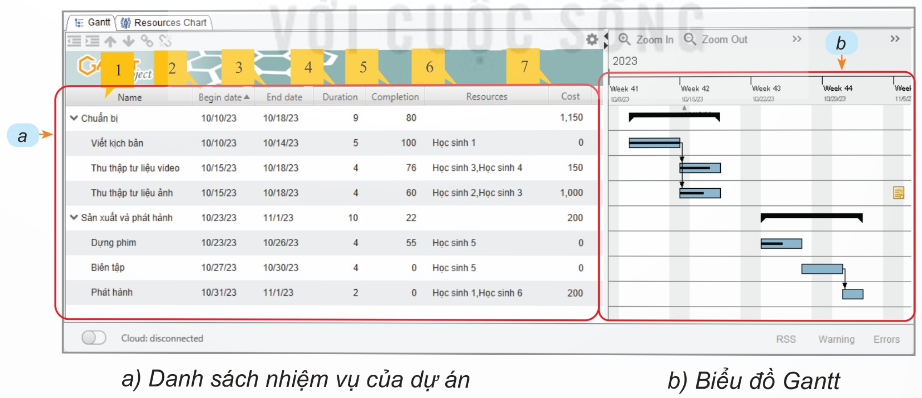Open the yellow note icon in chart
922x398 pixels.
point(898,193)
